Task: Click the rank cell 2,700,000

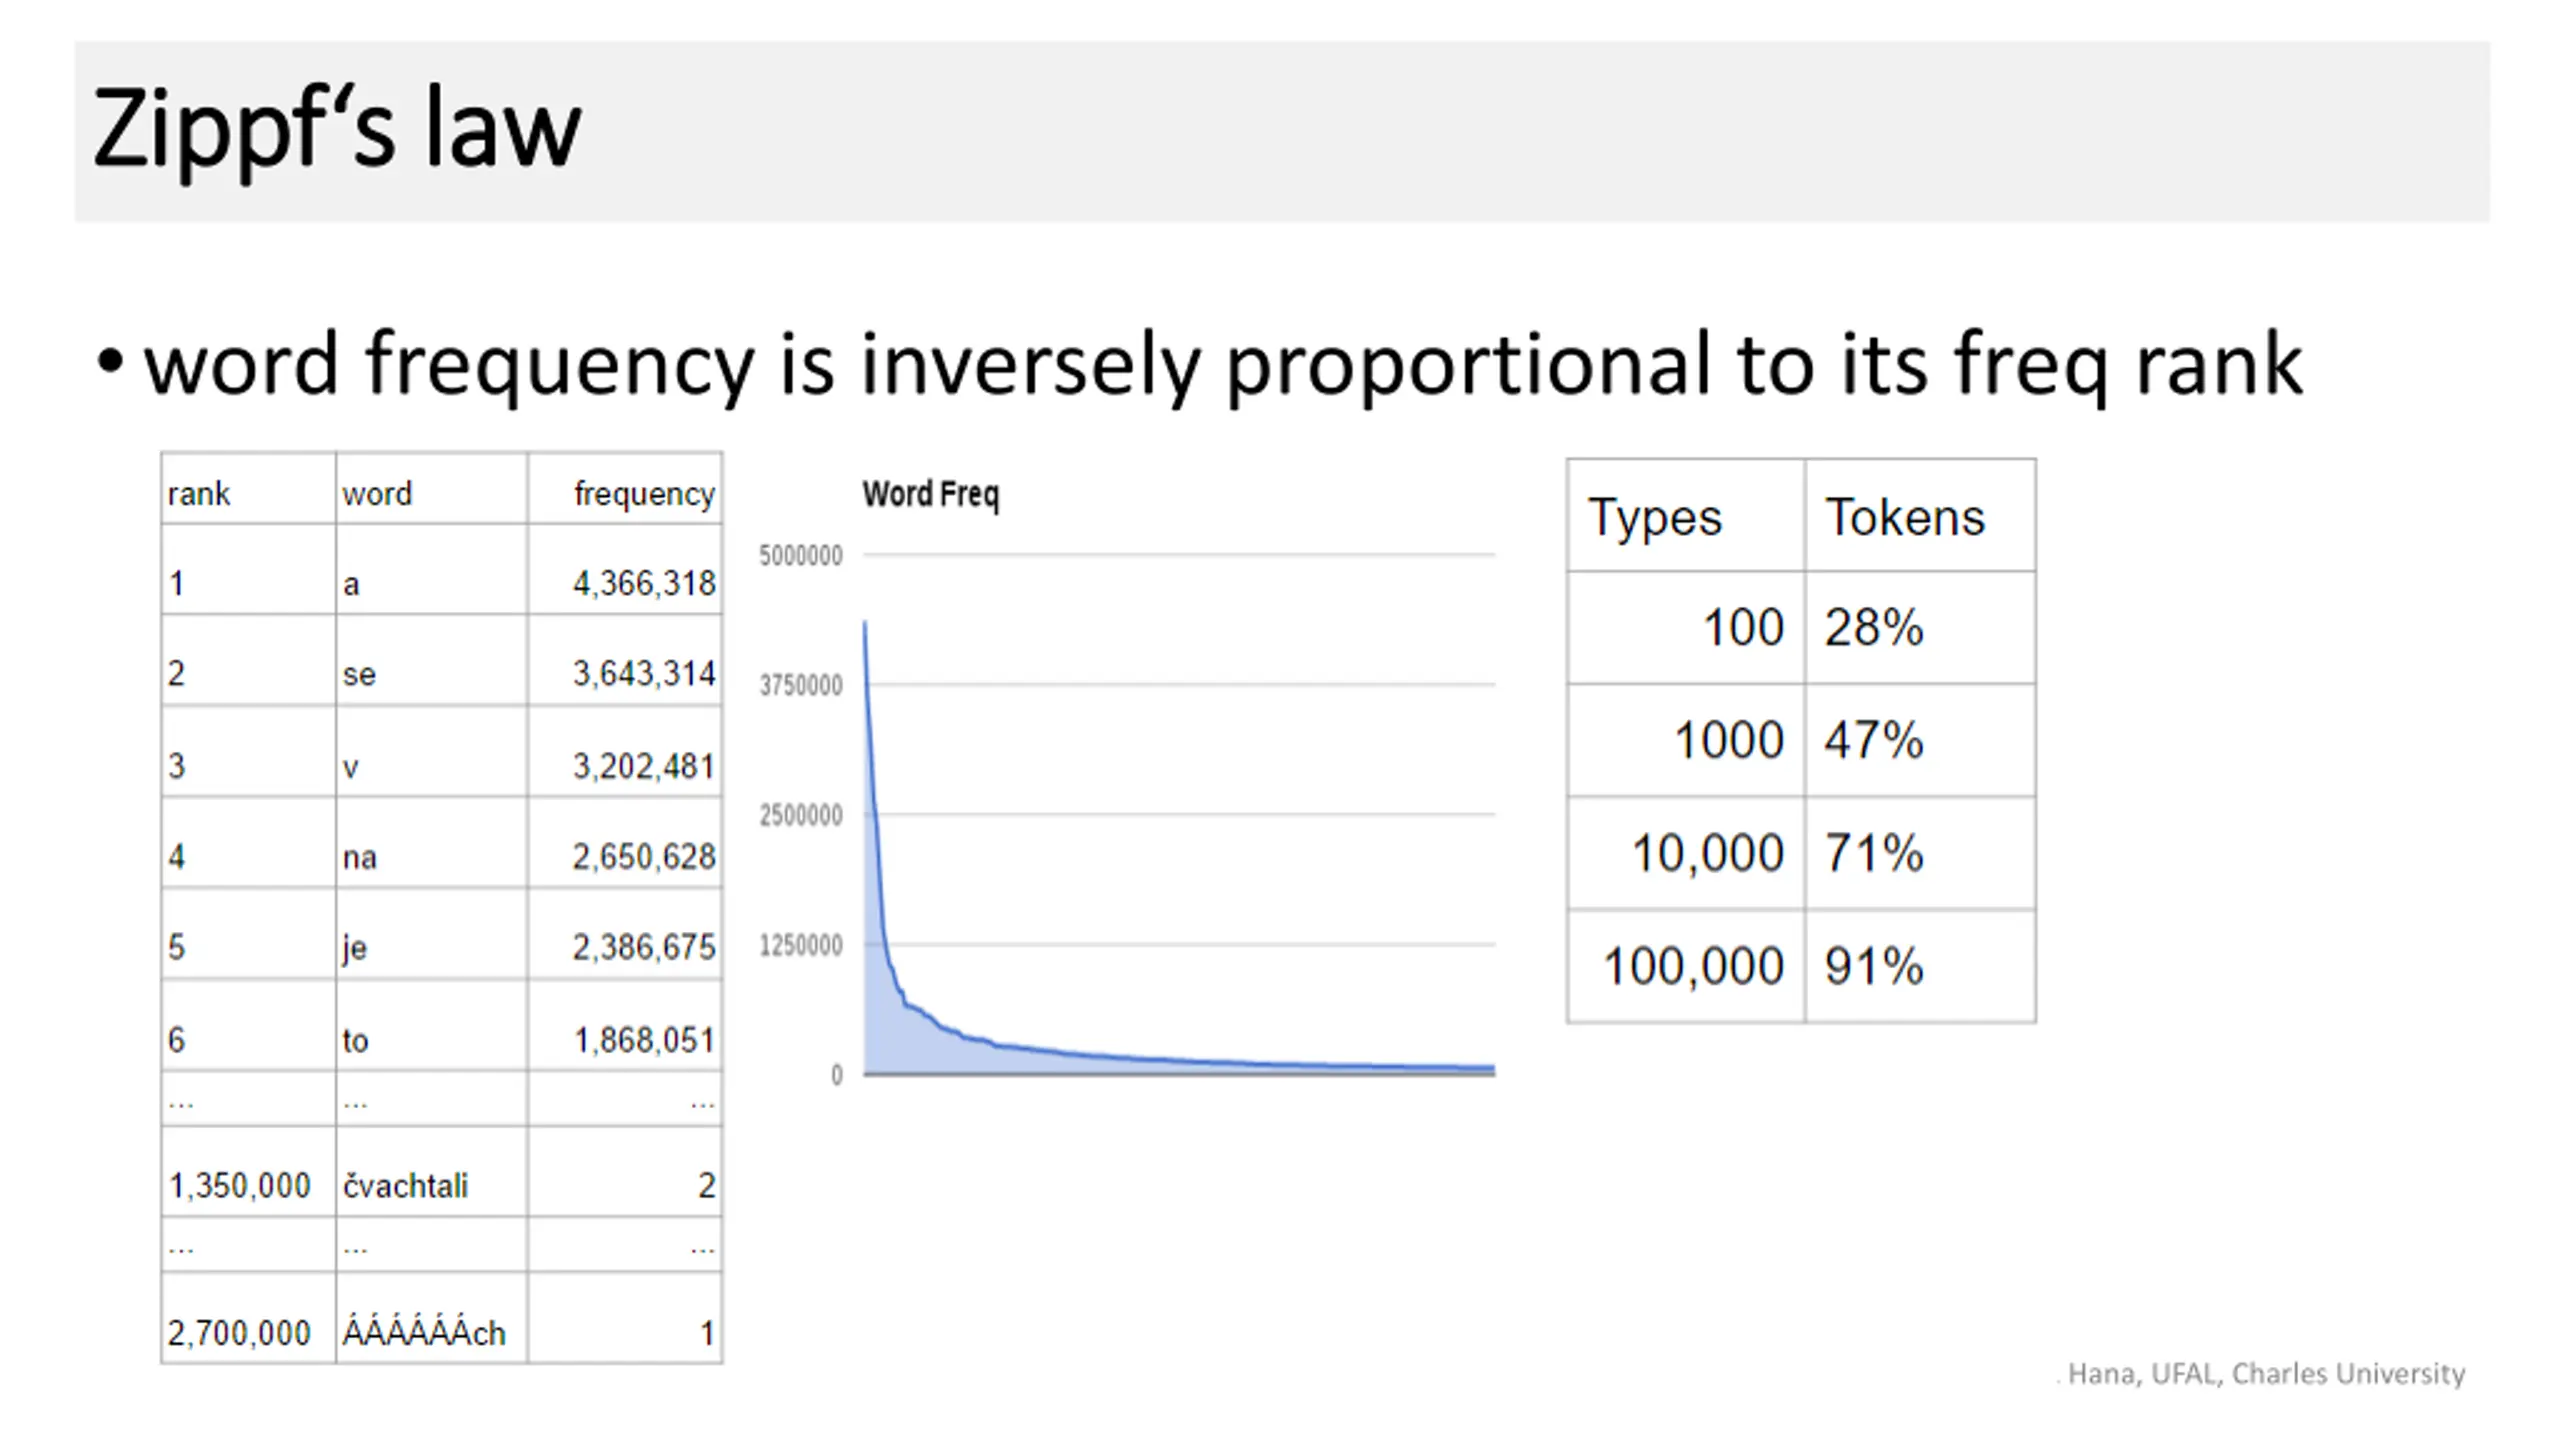Action: 239,1333
